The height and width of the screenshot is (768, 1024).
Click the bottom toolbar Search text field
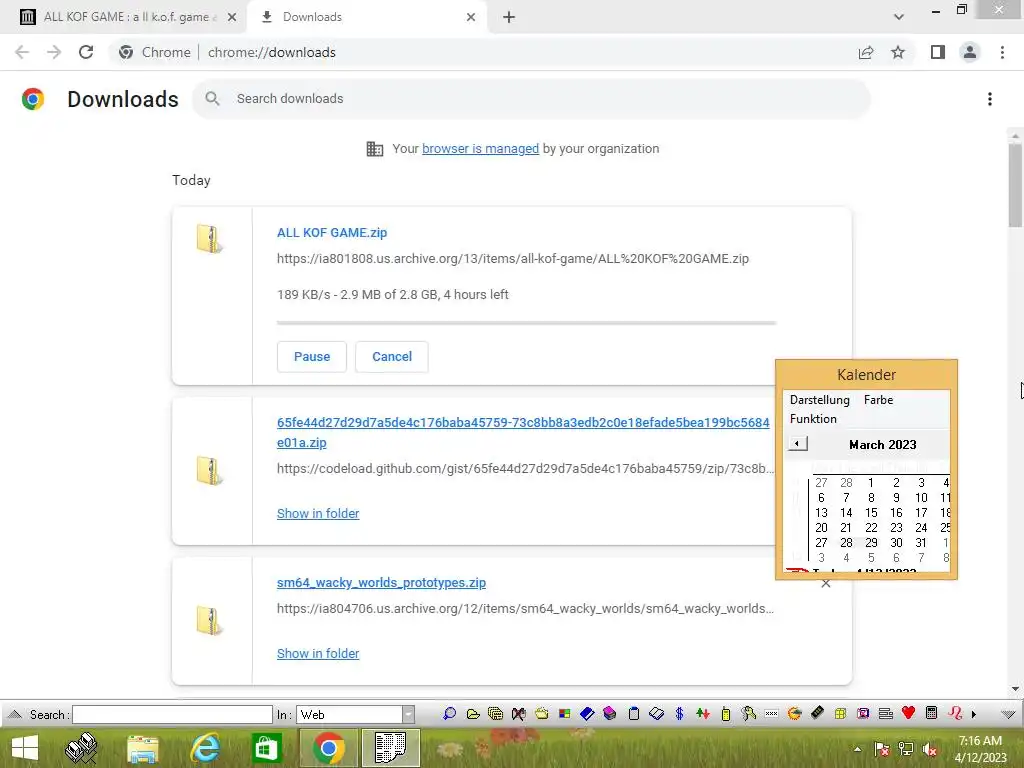click(172, 714)
